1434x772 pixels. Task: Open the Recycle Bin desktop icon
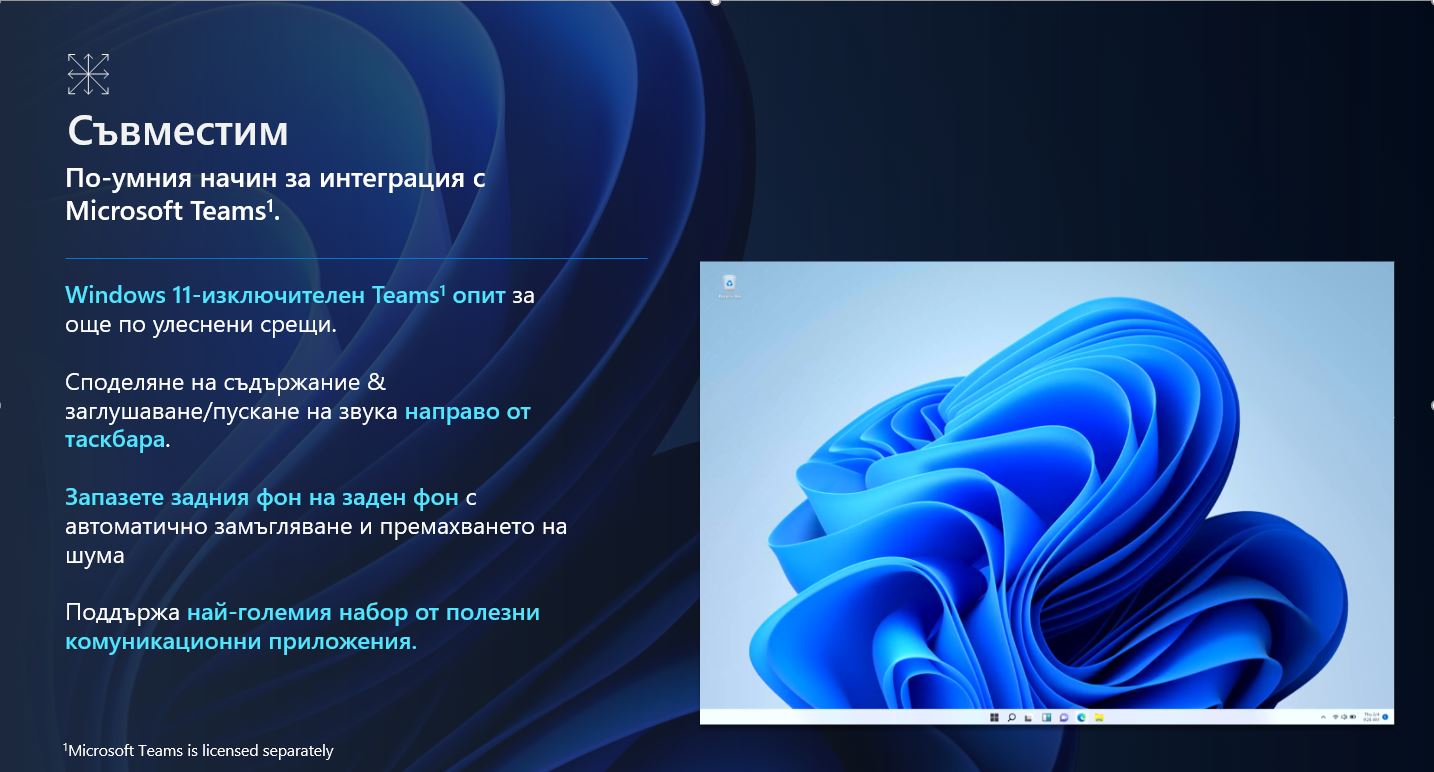[730, 286]
